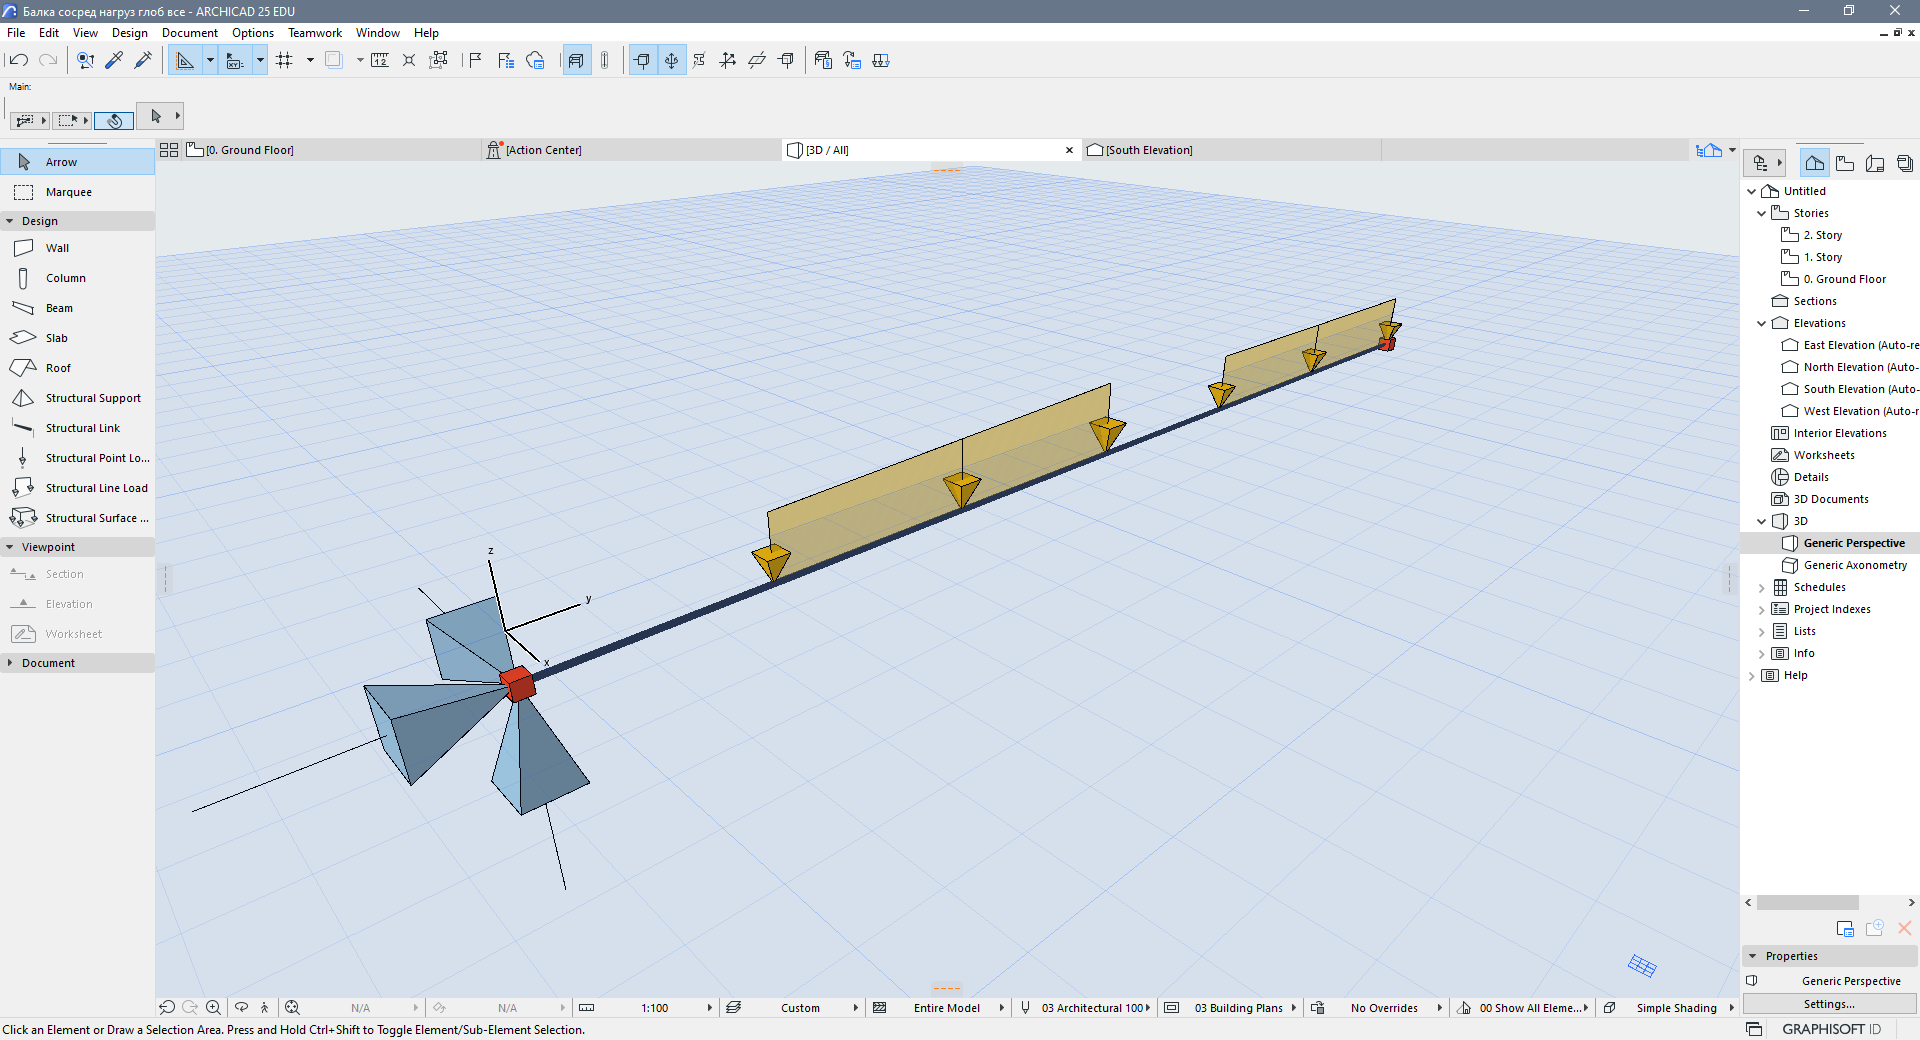Viewport: 1920px width, 1040px height.
Task: Pick the Structural Support tool
Action: [x=92, y=398]
